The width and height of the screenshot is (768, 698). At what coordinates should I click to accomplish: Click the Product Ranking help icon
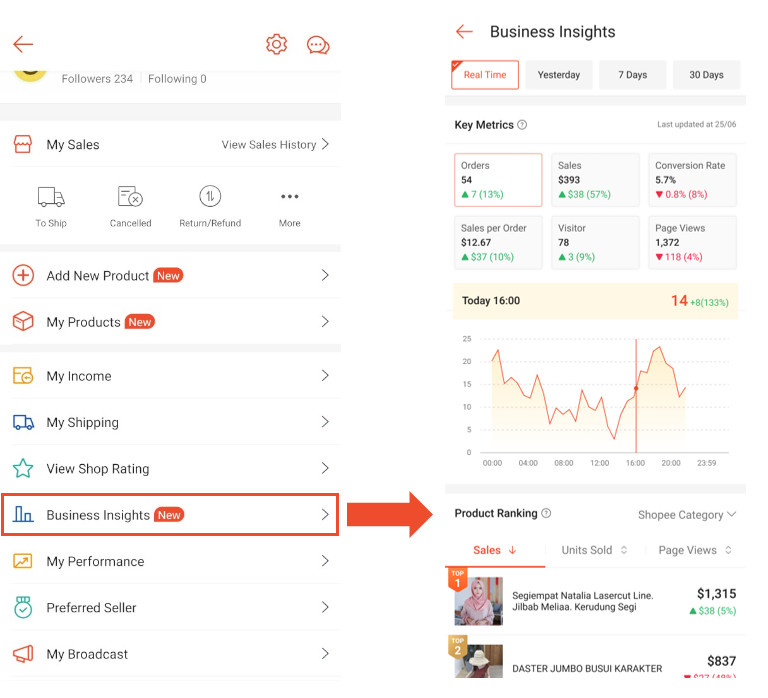pos(546,513)
